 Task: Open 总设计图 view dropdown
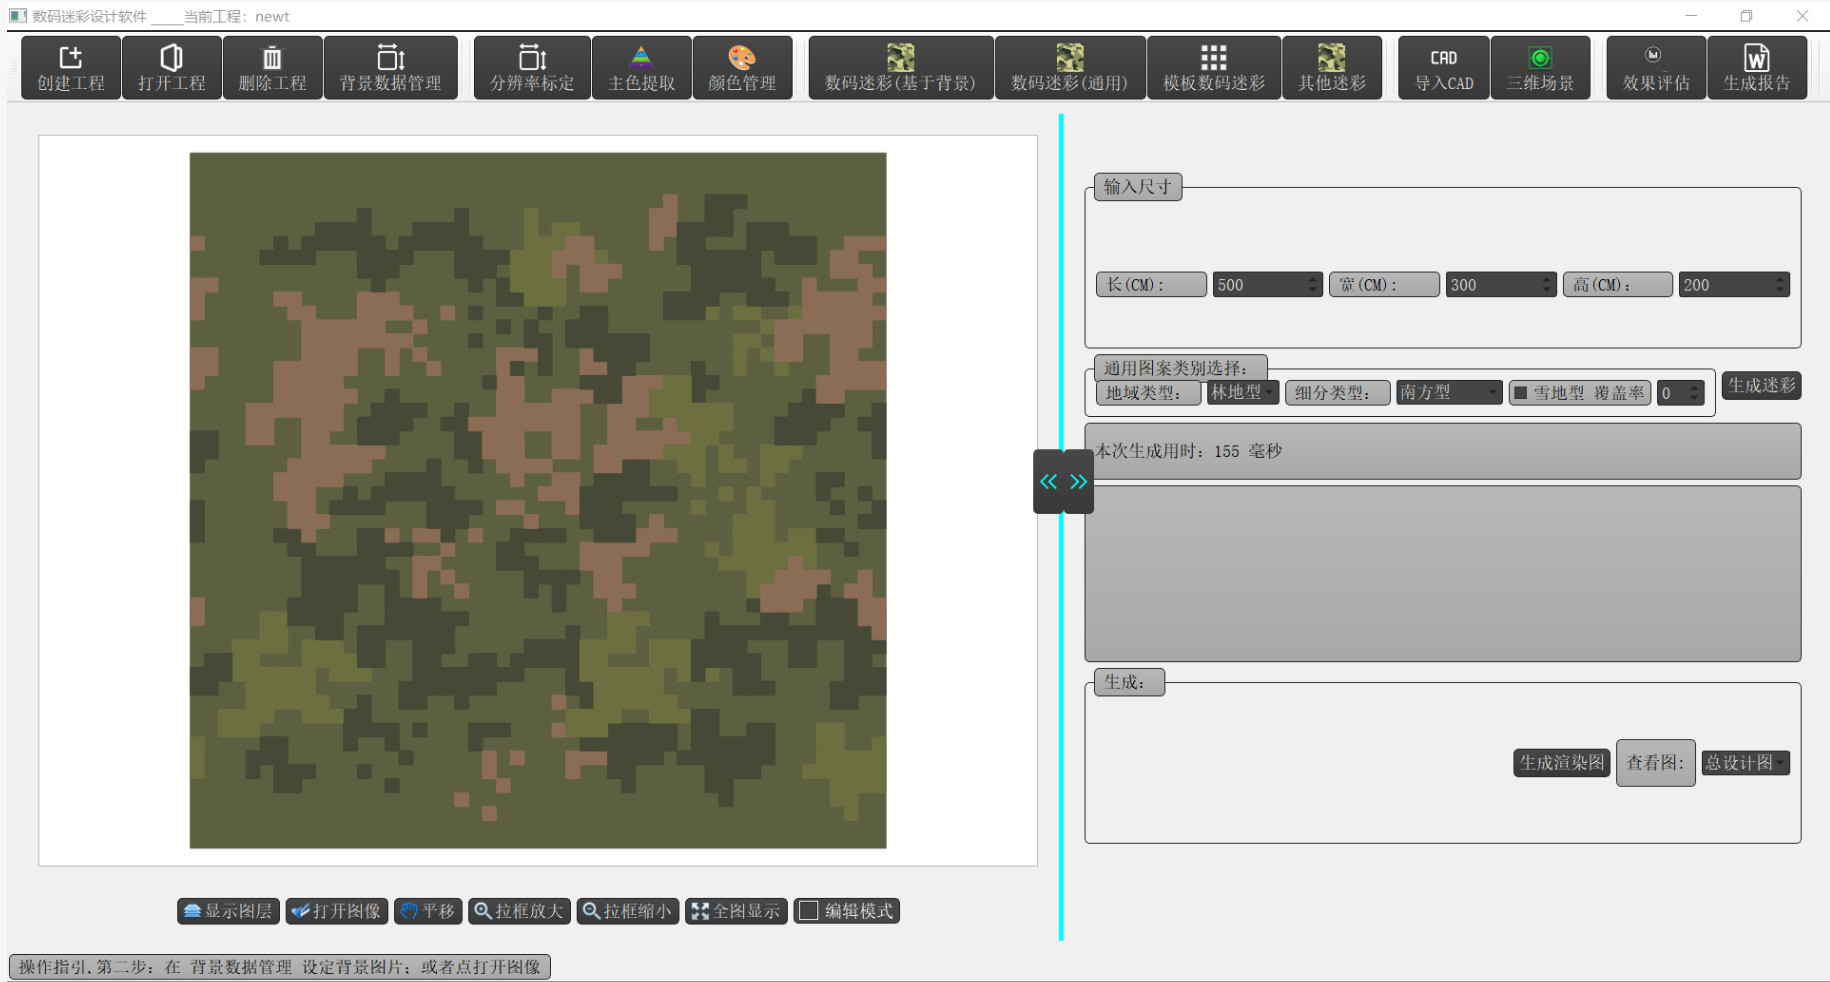click(1746, 763)
